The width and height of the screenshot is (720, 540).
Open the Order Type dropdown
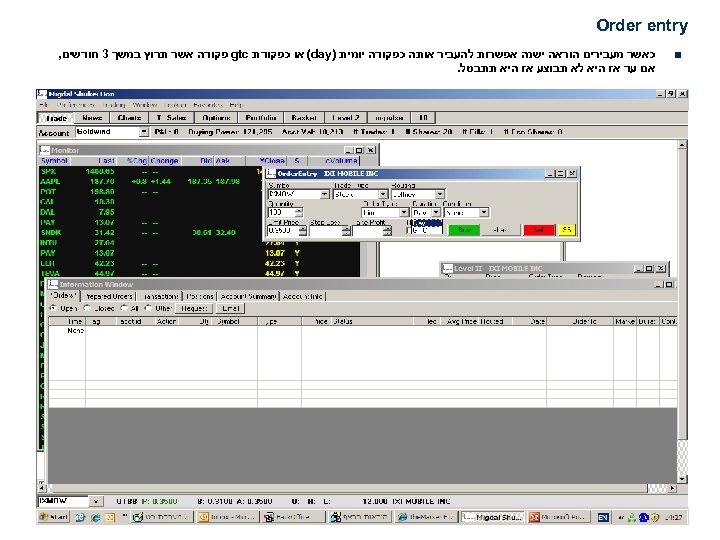404,213
